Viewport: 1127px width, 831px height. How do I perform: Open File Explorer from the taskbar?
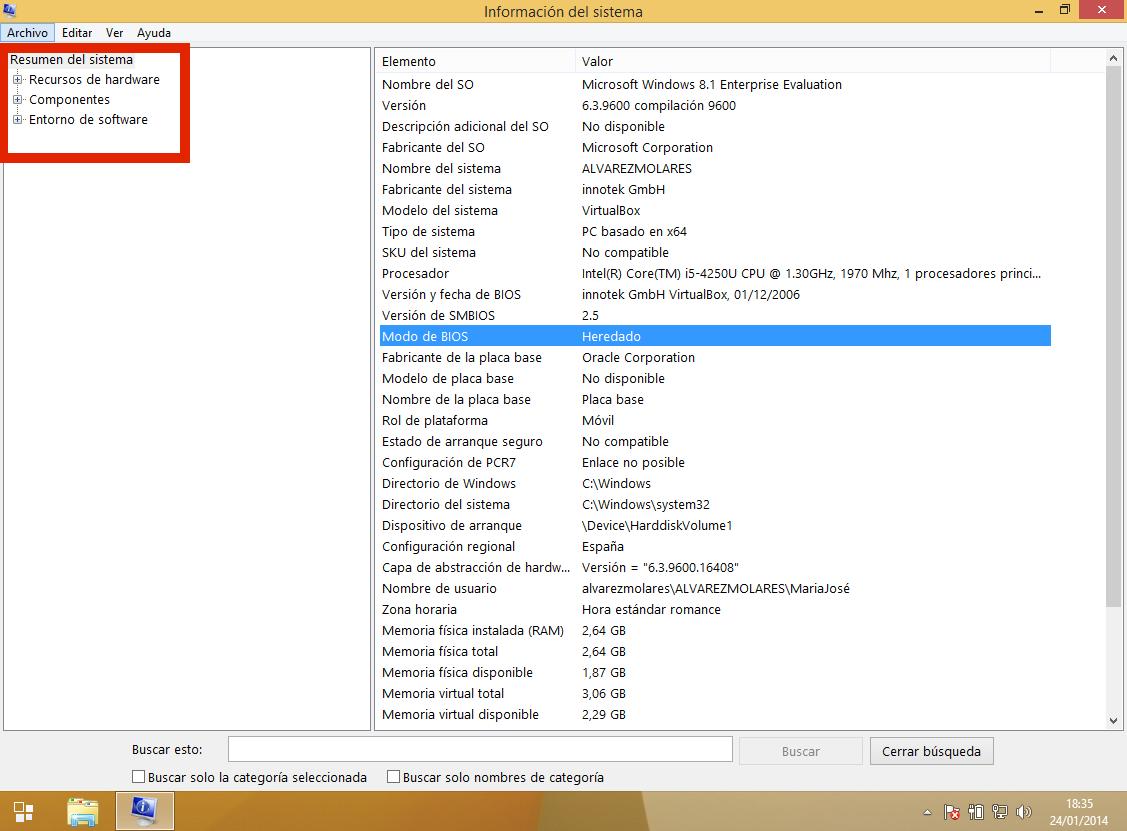click(x=82, y=811)
